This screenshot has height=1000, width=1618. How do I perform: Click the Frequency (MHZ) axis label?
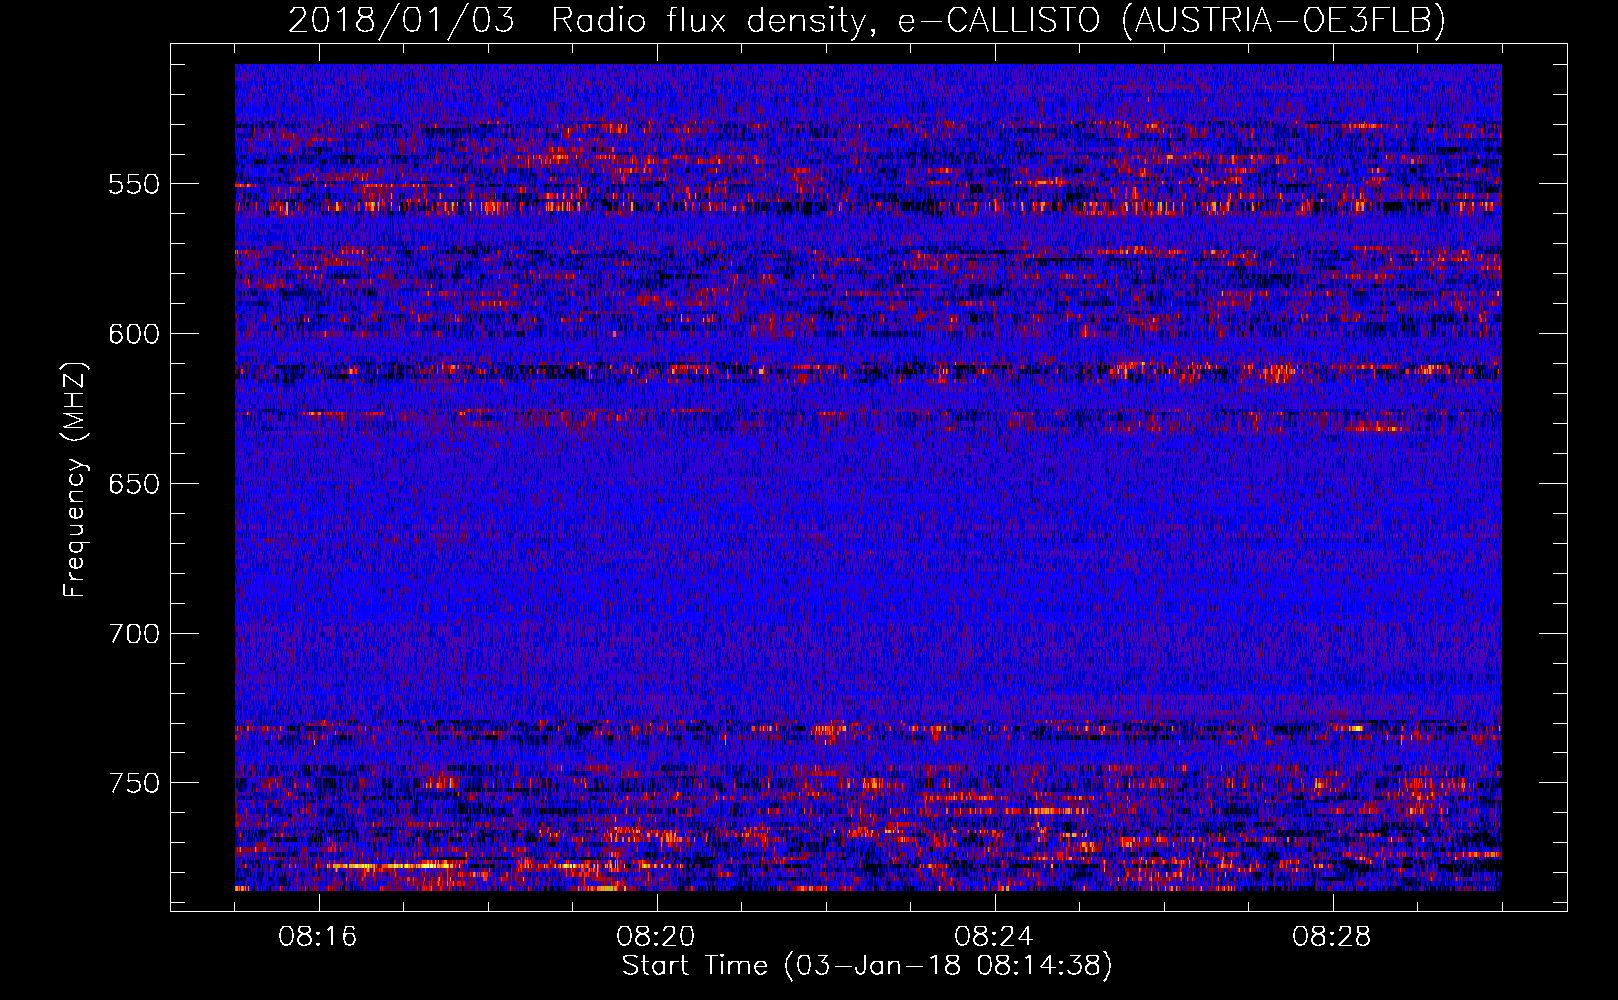pyautogui.click(x=75, y=479)
